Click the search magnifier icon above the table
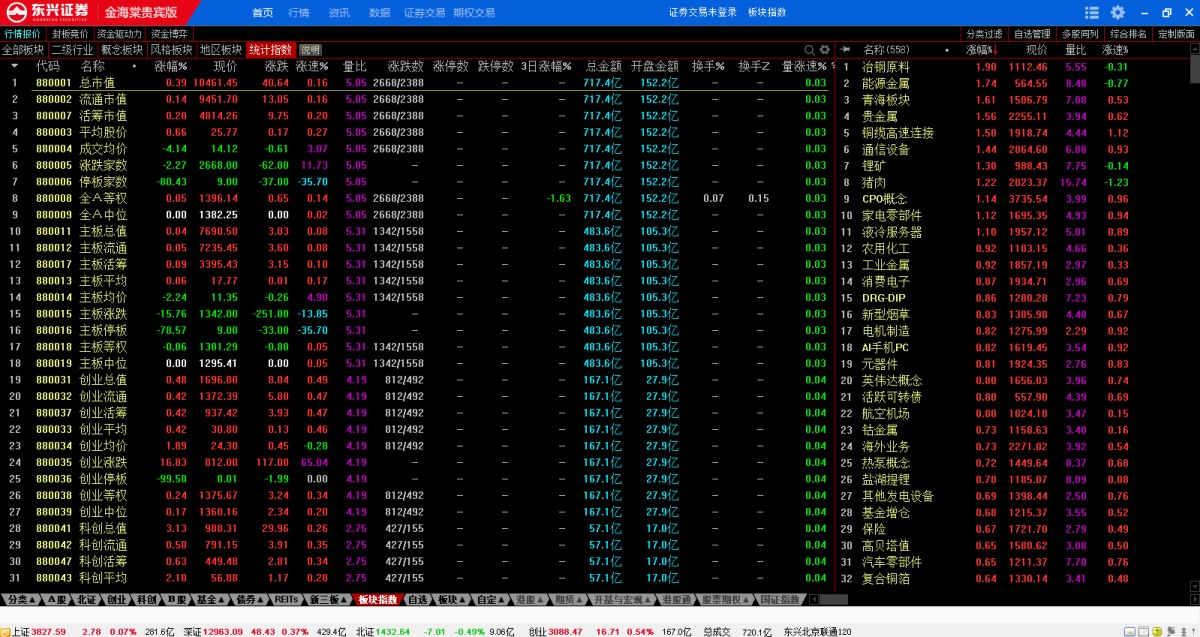Image resolution: width=1200 pixels, height=637 pixels. click(809, 49)
